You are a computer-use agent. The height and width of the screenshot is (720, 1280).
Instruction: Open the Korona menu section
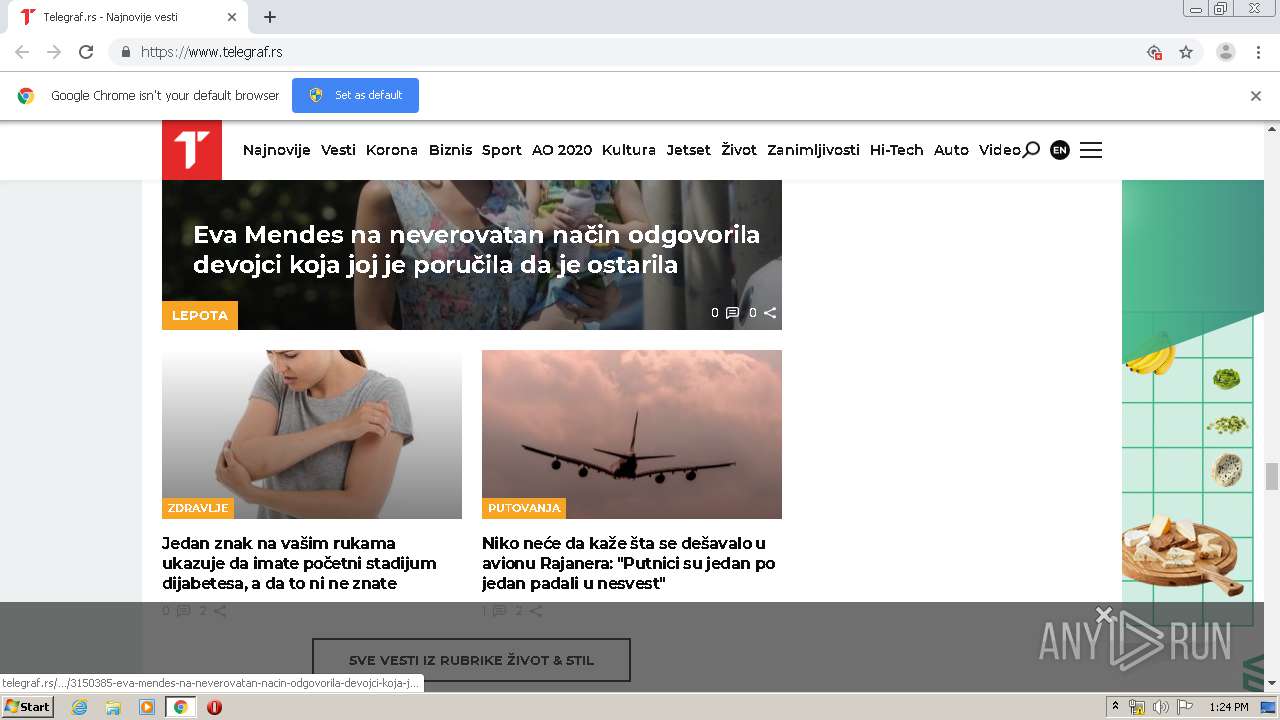tap(392, 150)
